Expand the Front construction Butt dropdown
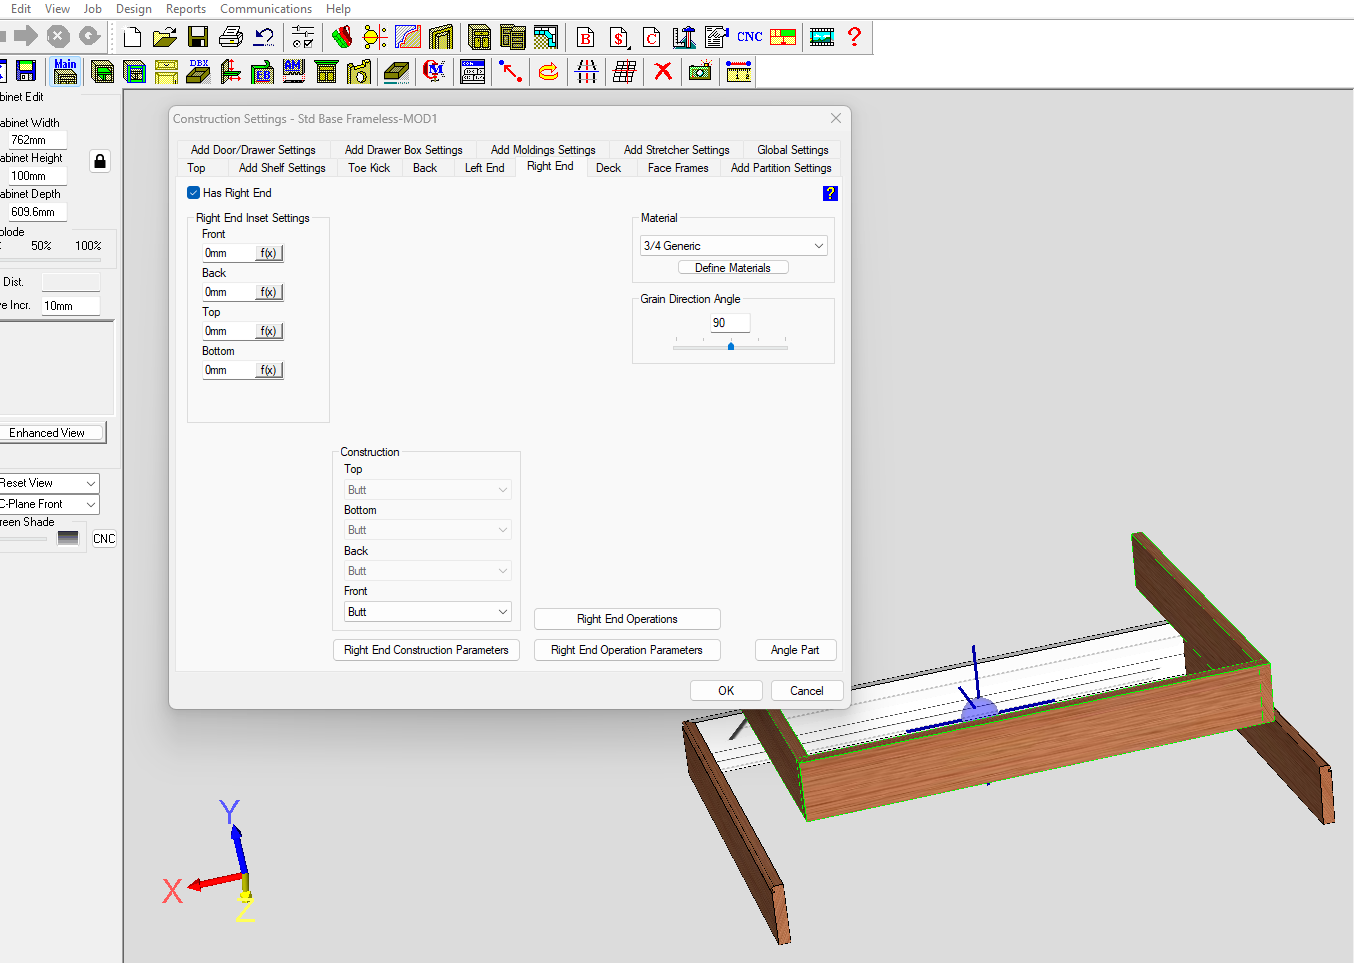The image size is (1354, 963). pos(427,612)
